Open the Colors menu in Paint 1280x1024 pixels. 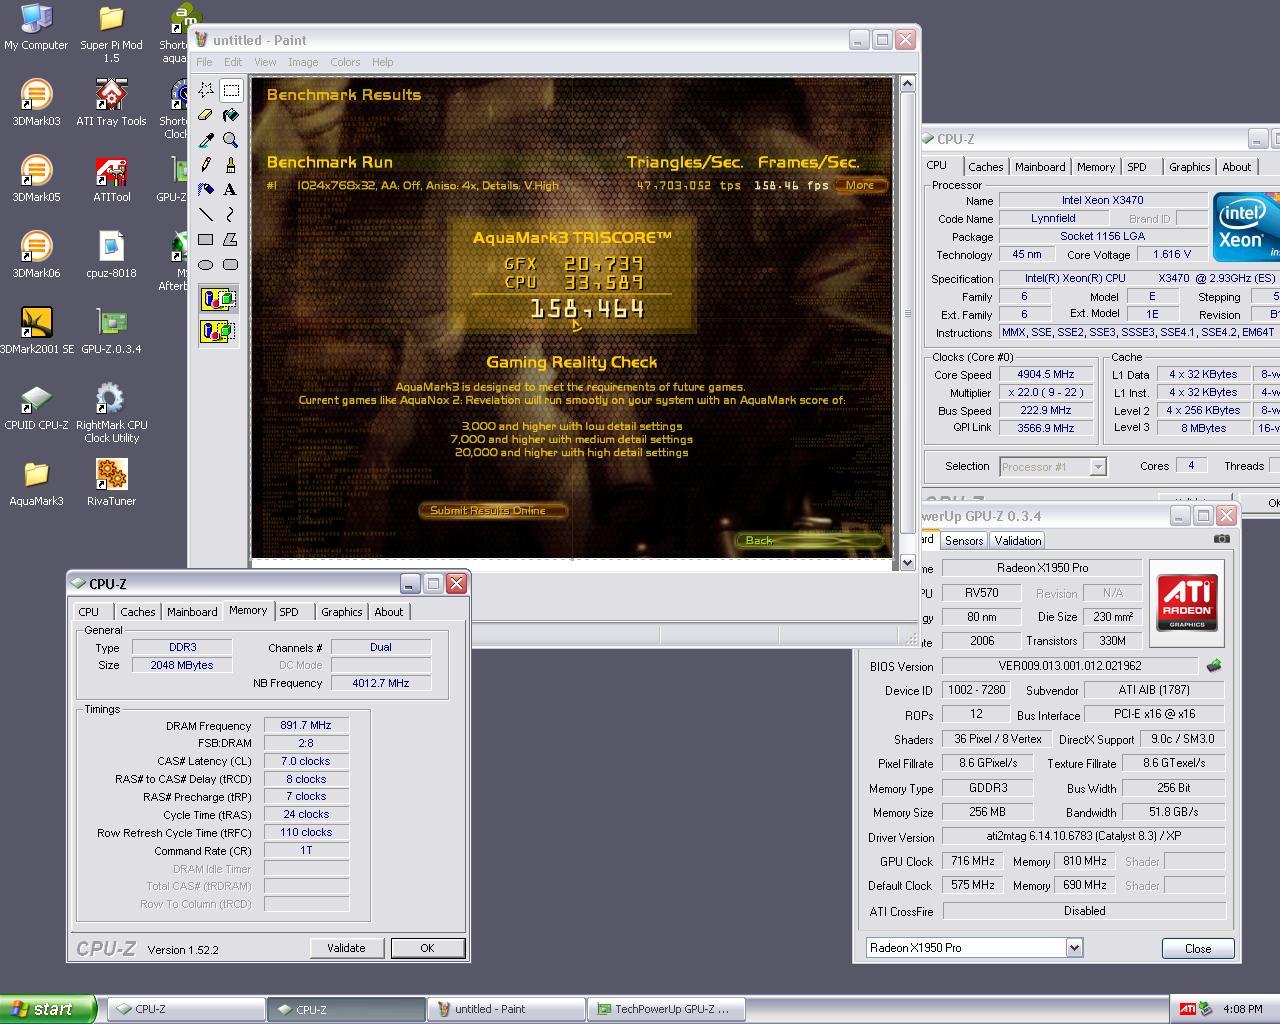(x=345, y=62)
